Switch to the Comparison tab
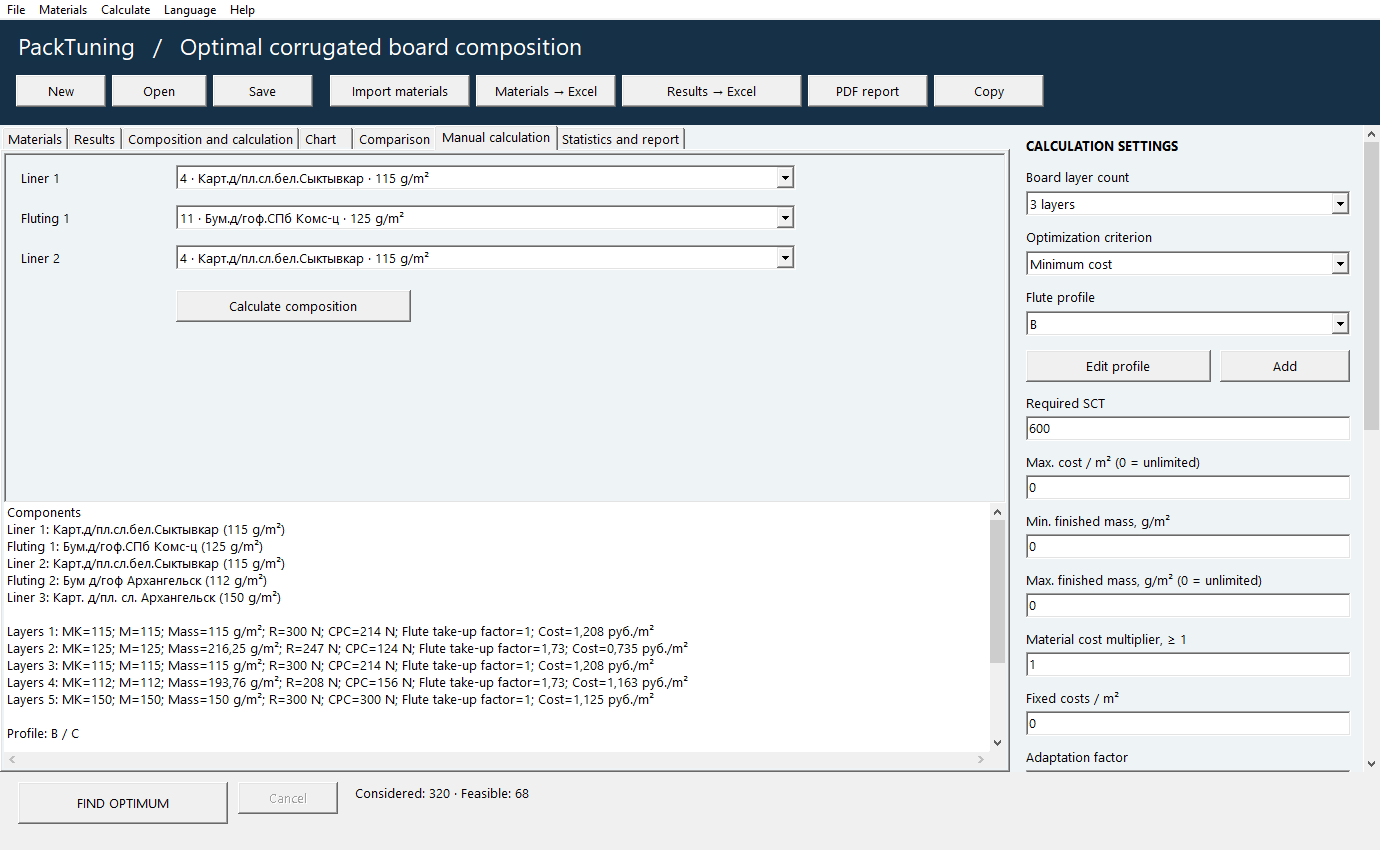The image size is (1380, 850). tap(394, 139)
